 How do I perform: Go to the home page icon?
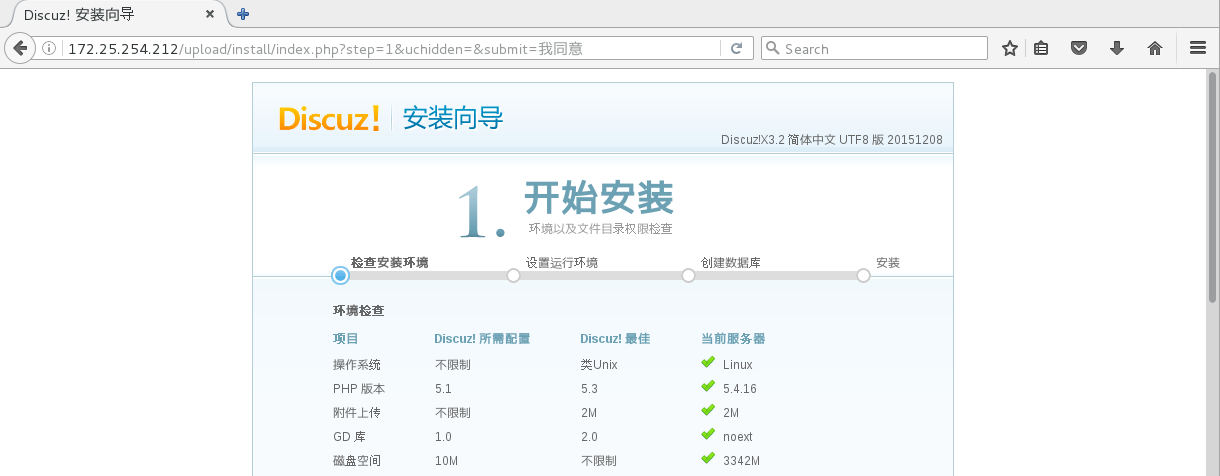point(1155,48)
